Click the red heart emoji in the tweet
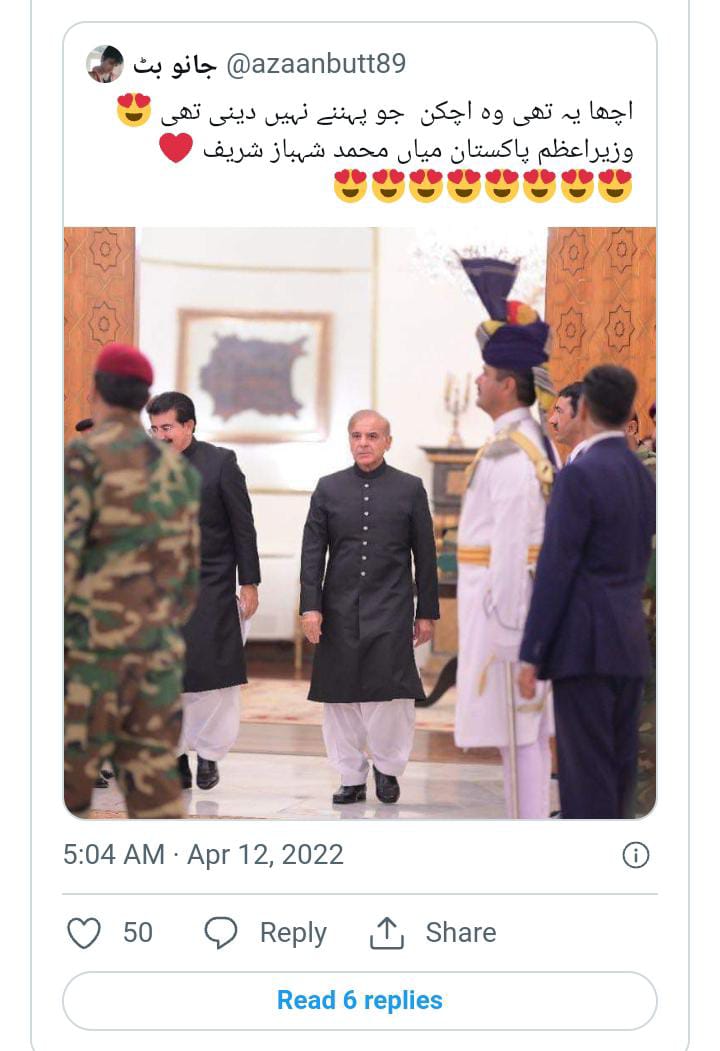This screenshot has width=720, height=1051. 177,150
